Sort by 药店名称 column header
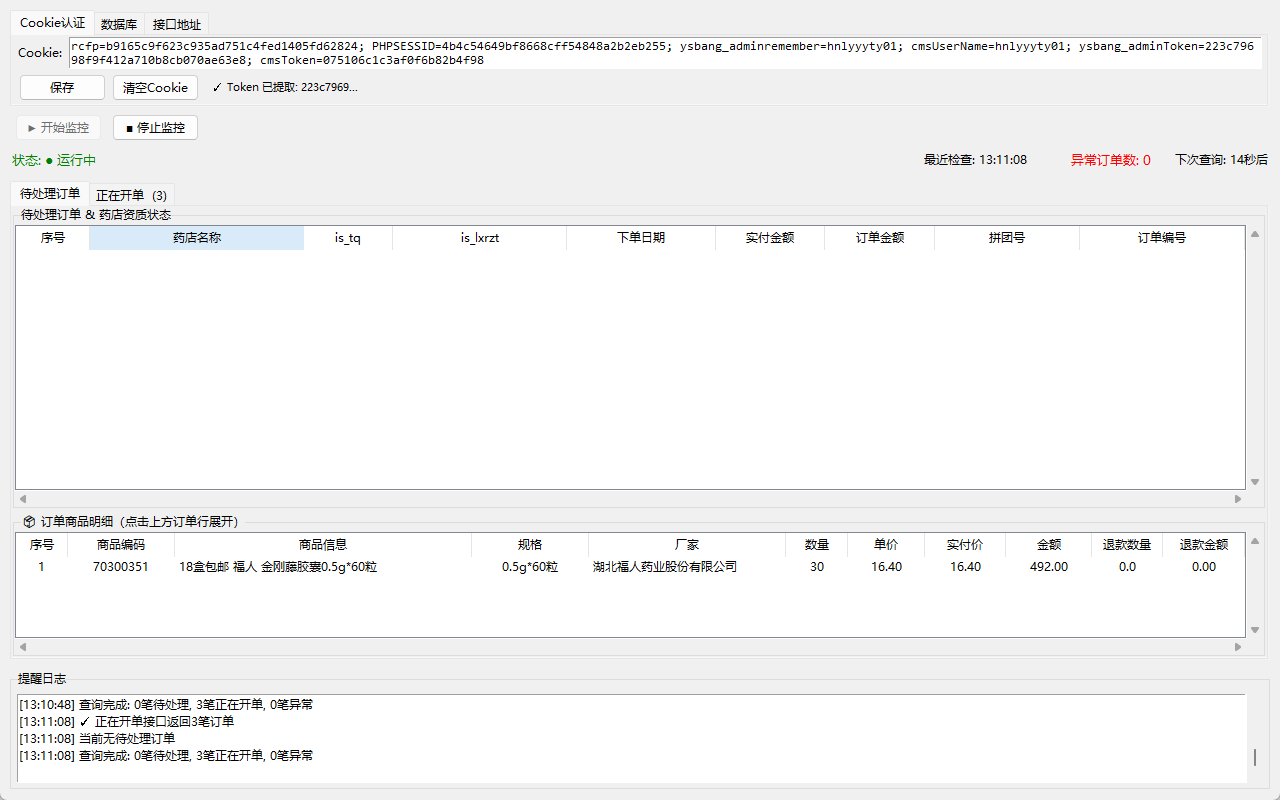Screen dimensions: 1280x800 coord(197,238)
